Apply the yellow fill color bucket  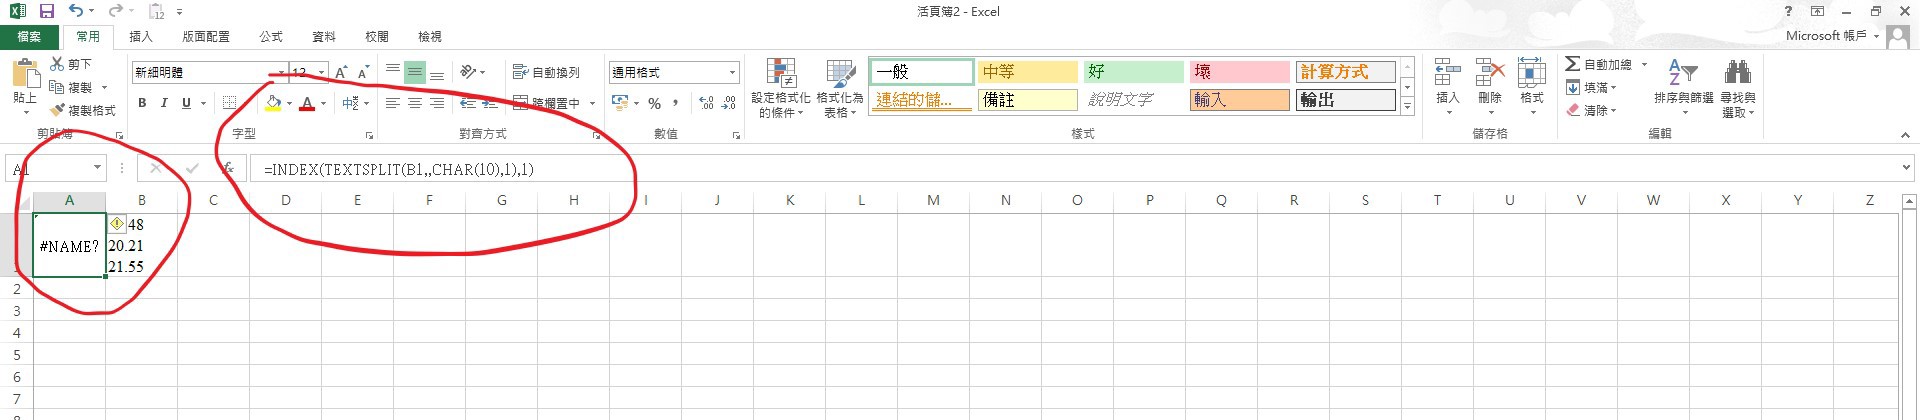click(x=273, y=103)
